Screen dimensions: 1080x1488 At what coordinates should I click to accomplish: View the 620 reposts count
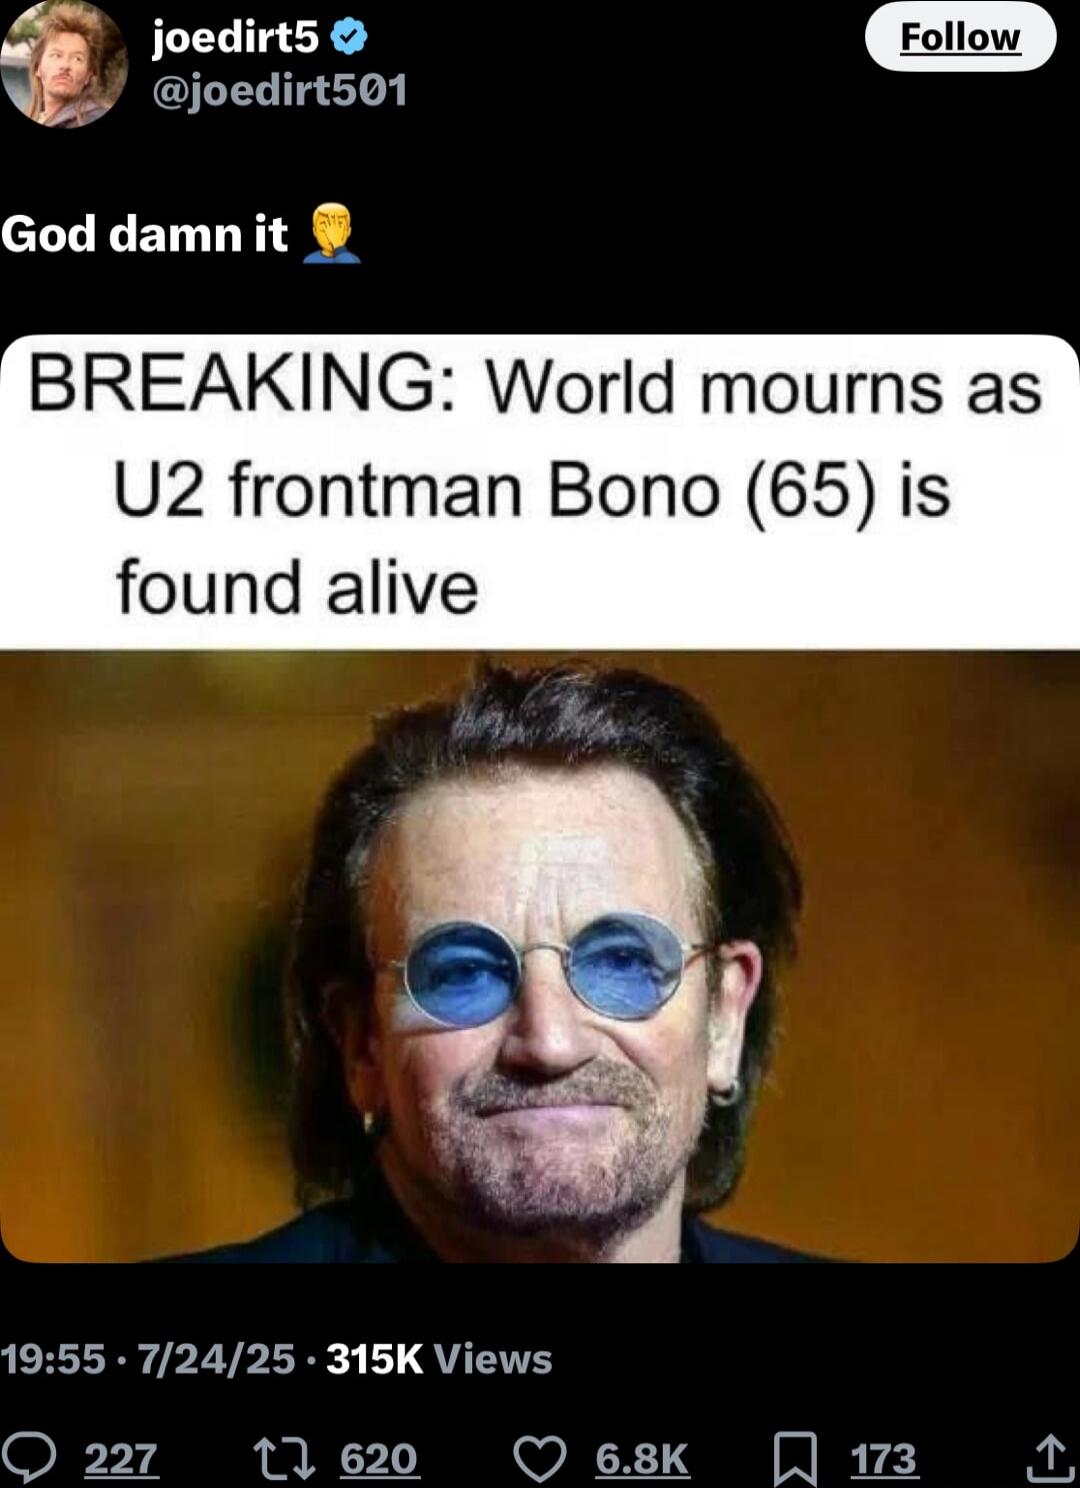pos(379,1459)
